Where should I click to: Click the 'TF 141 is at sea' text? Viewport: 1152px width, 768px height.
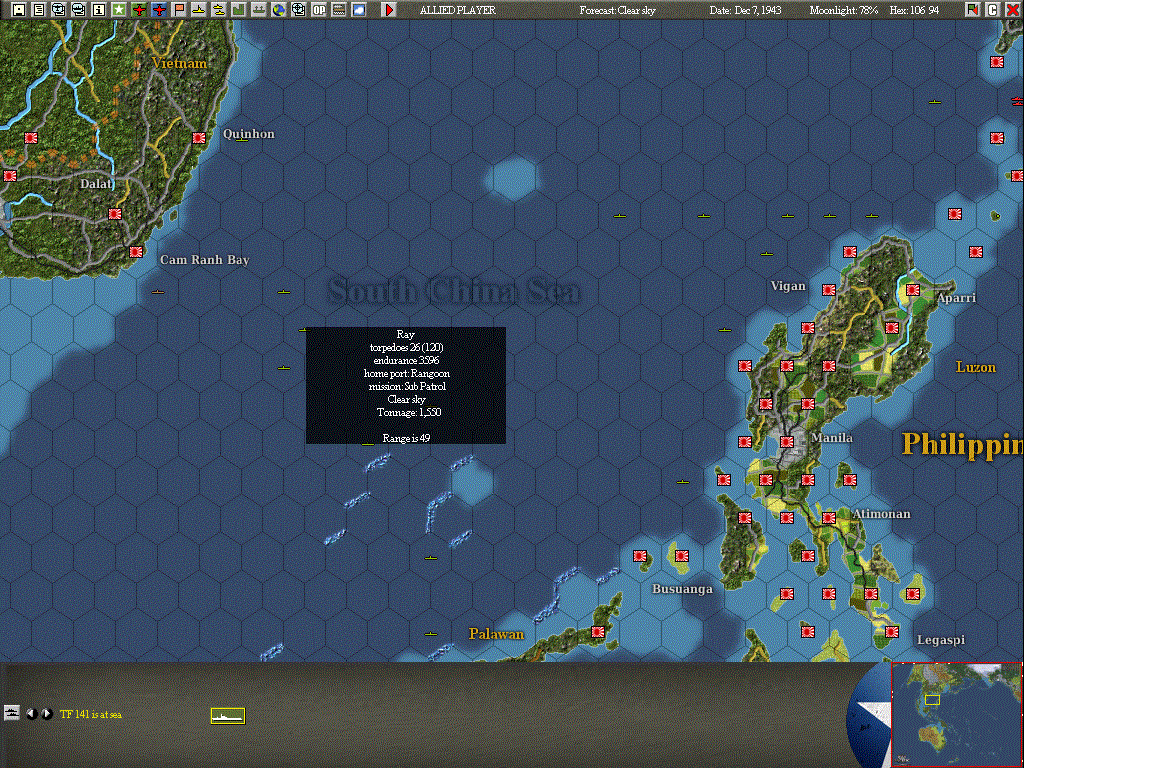91,714
